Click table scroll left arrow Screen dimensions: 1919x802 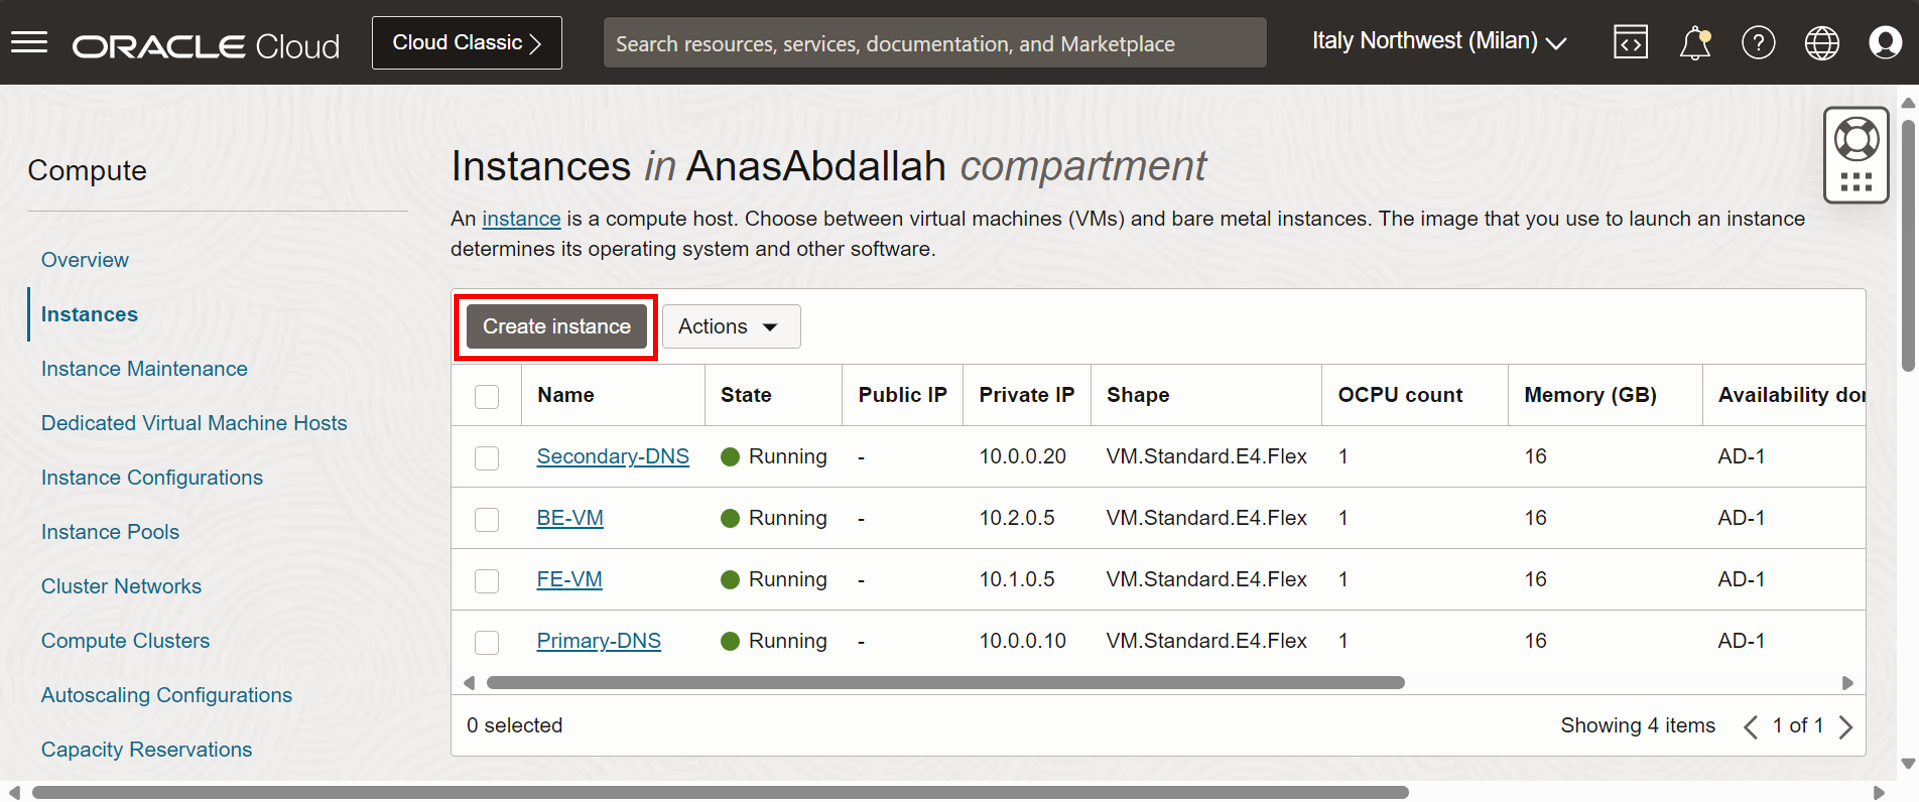click(469, 683)
